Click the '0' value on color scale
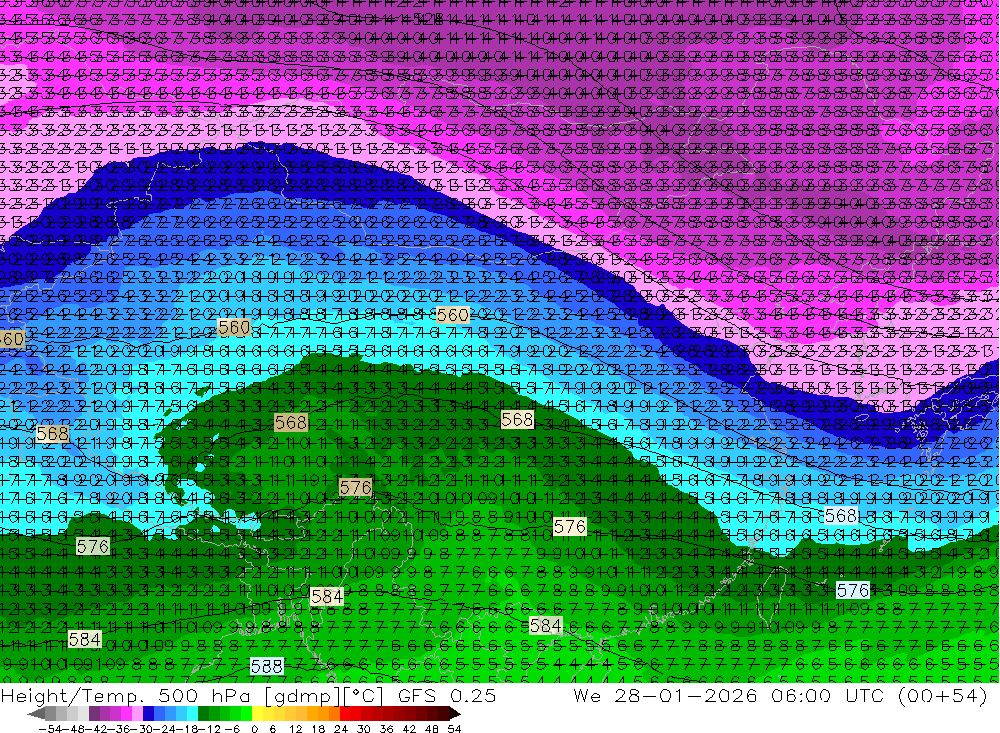 pyautogui.click(x=254, y=729)
